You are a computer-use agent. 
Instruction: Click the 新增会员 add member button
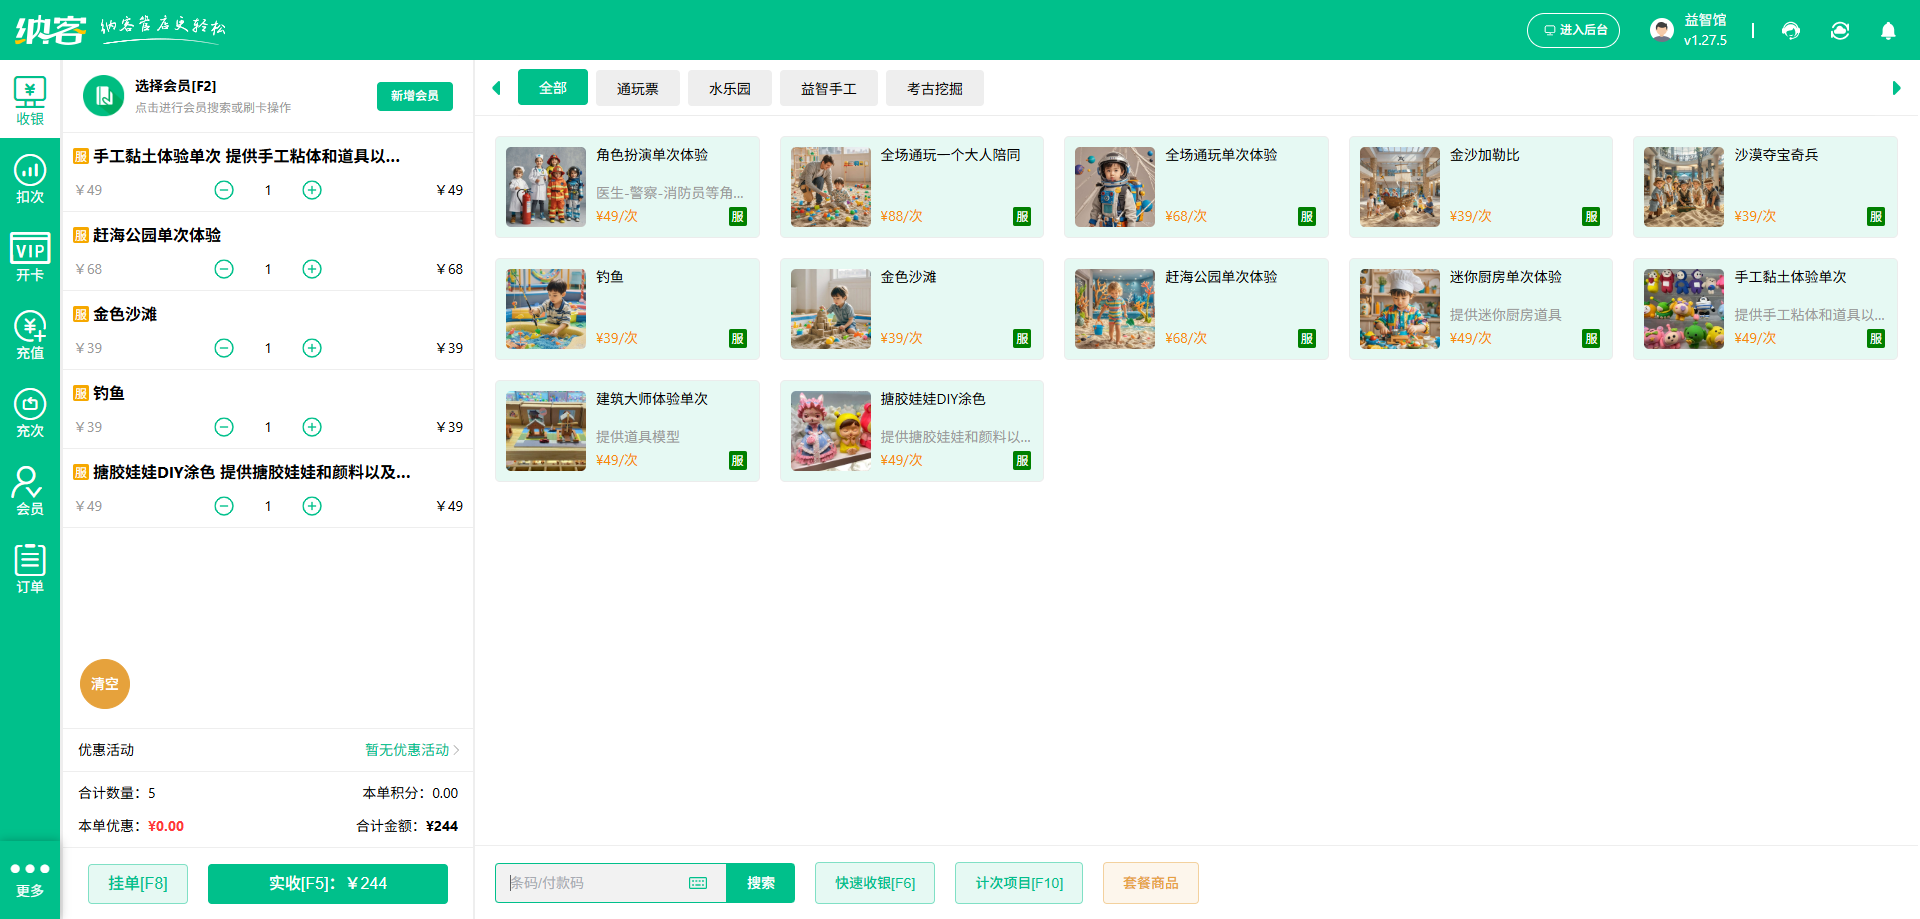(x=414, y=96)
